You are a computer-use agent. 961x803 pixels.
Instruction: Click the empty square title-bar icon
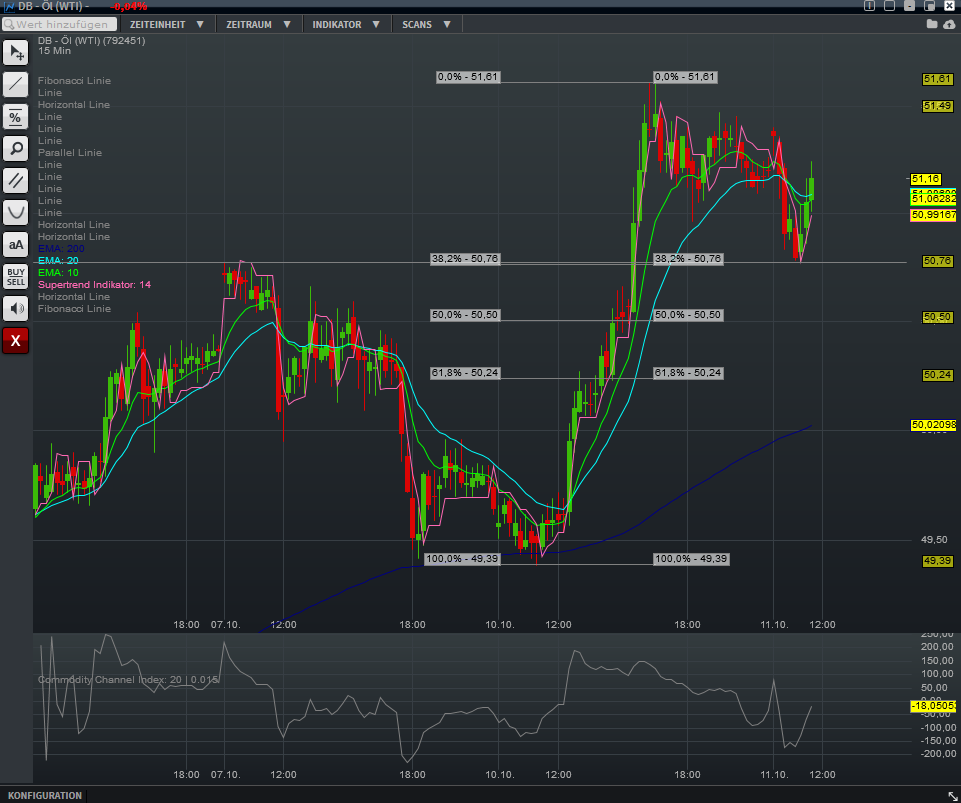889,6
